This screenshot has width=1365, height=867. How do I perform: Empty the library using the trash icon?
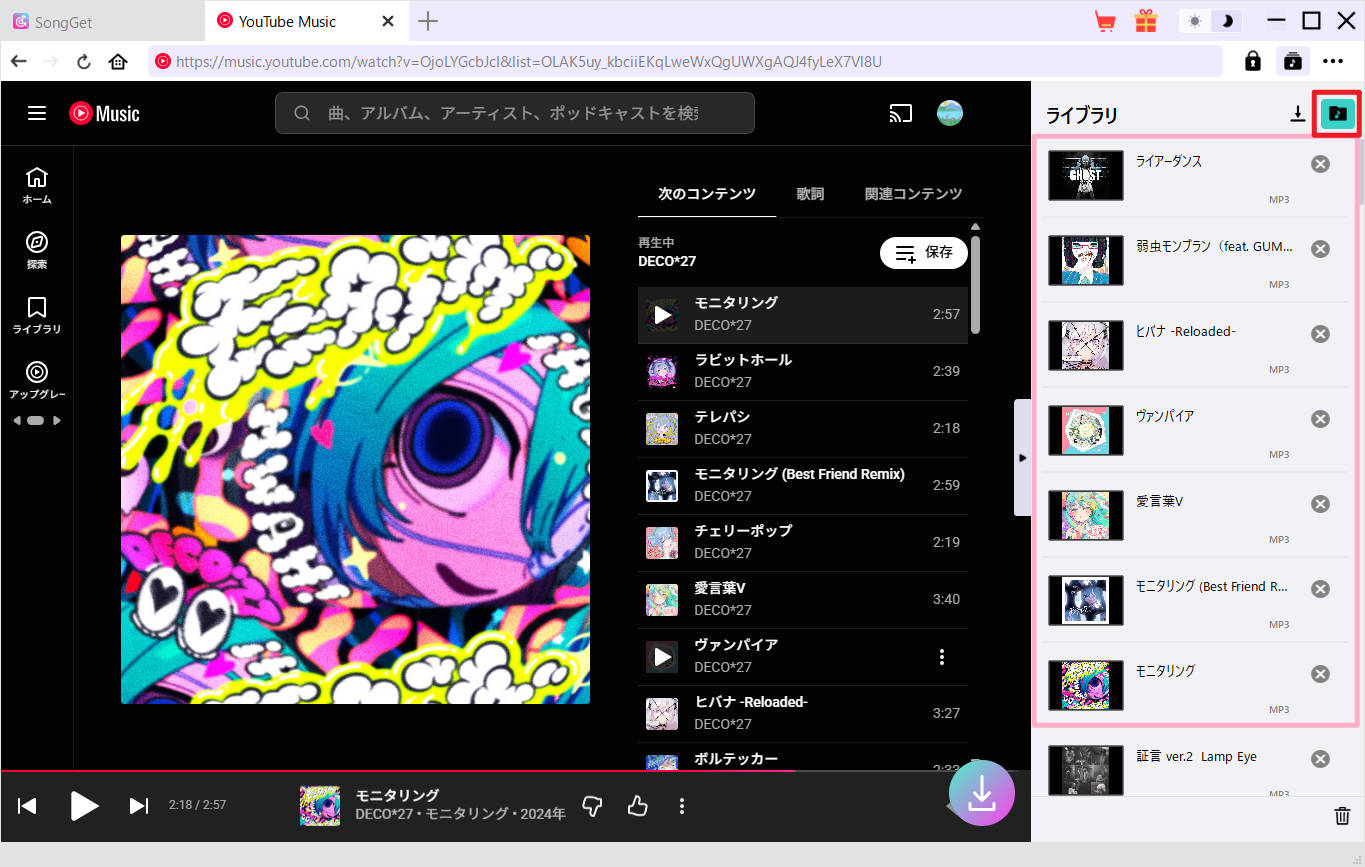coord(1341,815)
